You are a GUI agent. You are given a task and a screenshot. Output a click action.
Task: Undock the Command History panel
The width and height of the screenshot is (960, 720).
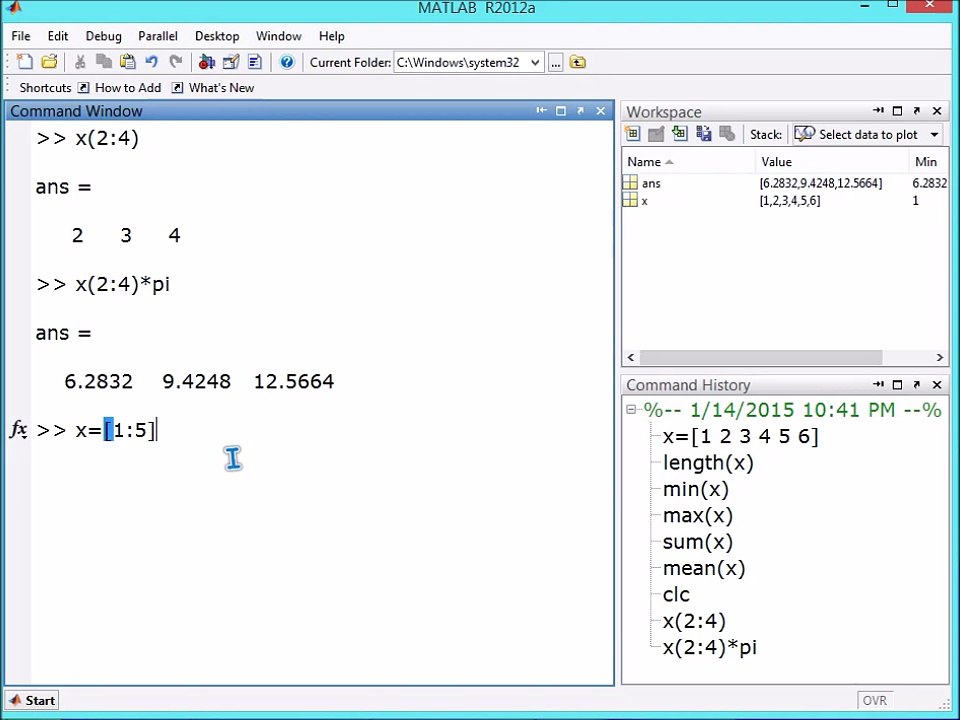[x=917, y=384]
